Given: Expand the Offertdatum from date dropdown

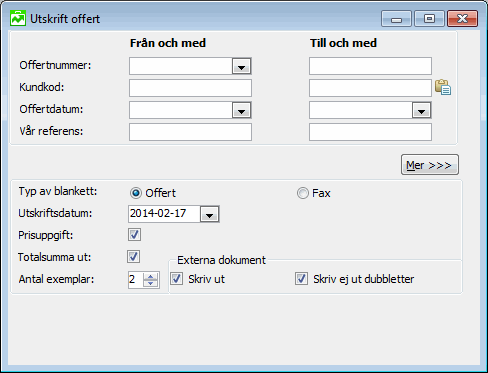Looking at the screenshot, I should pyautogui.click(x=241, y=110).
